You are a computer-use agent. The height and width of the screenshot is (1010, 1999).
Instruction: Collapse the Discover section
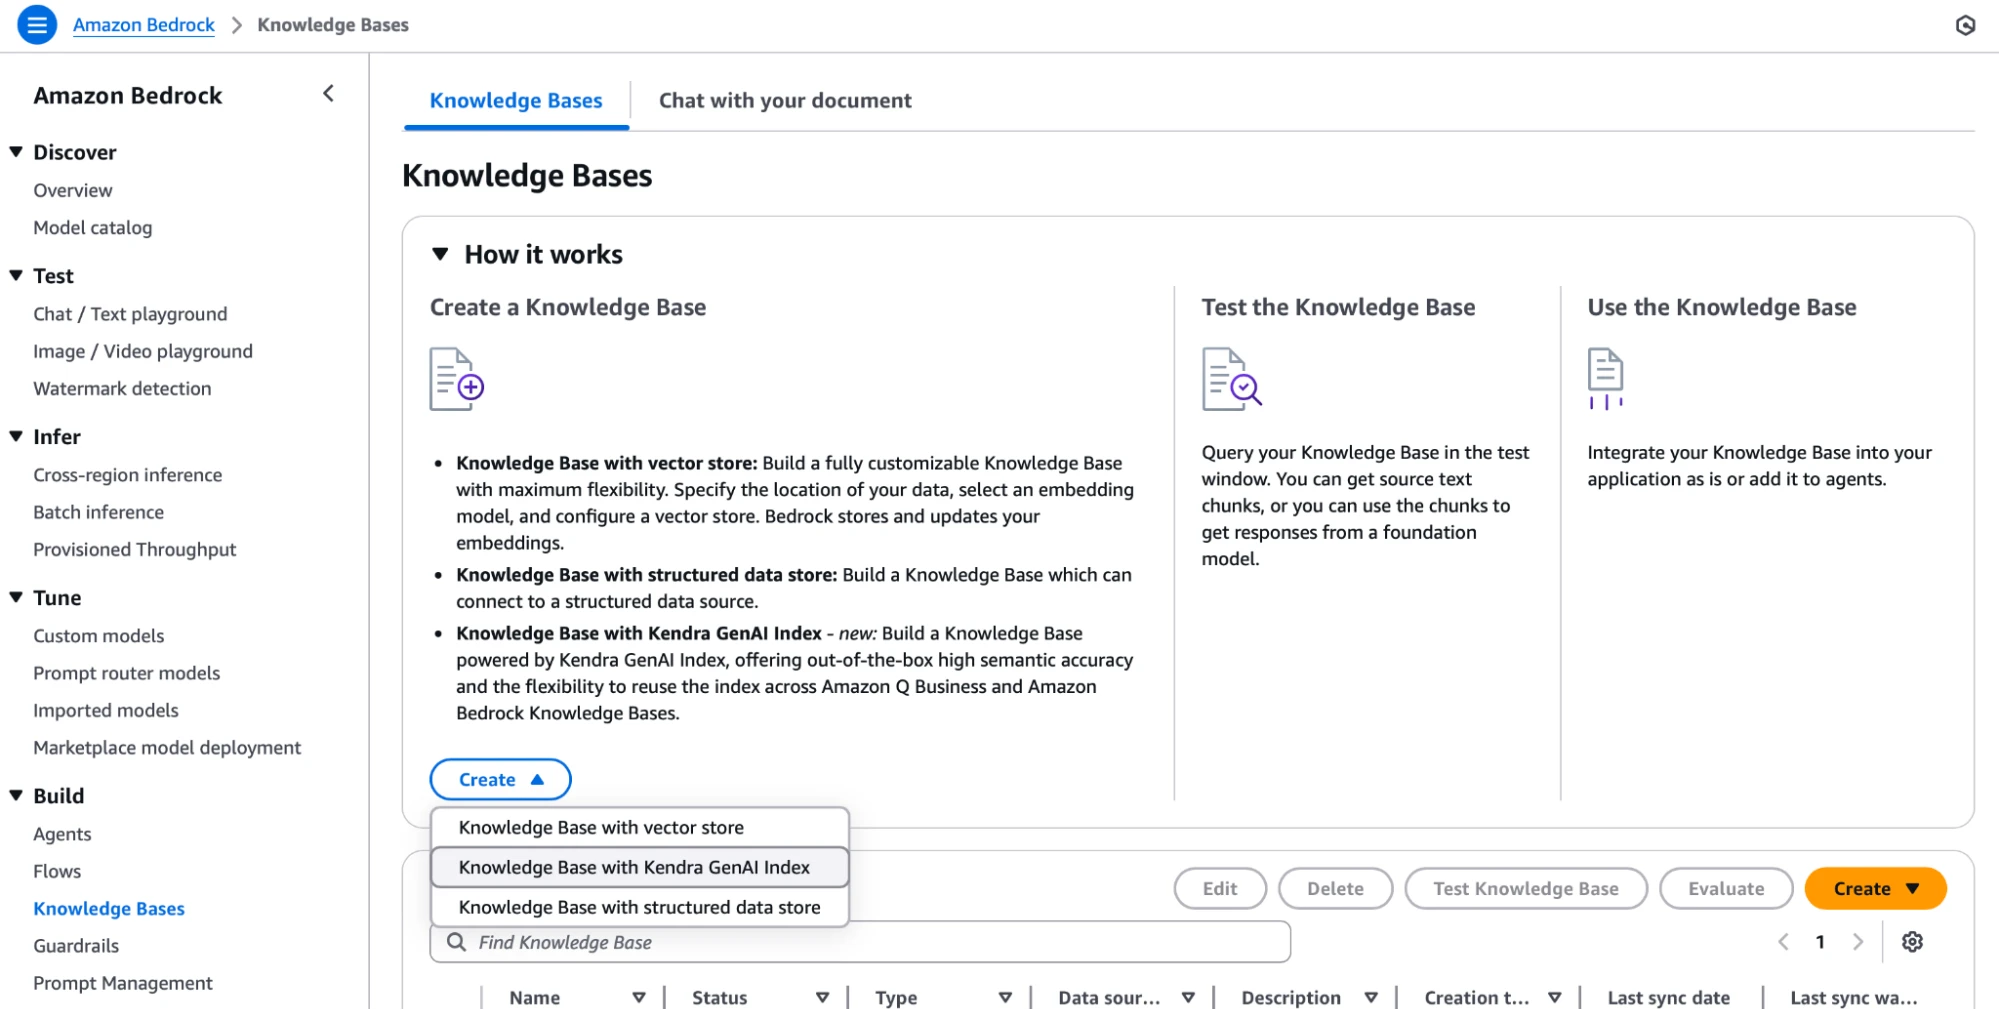click(16, 152)
